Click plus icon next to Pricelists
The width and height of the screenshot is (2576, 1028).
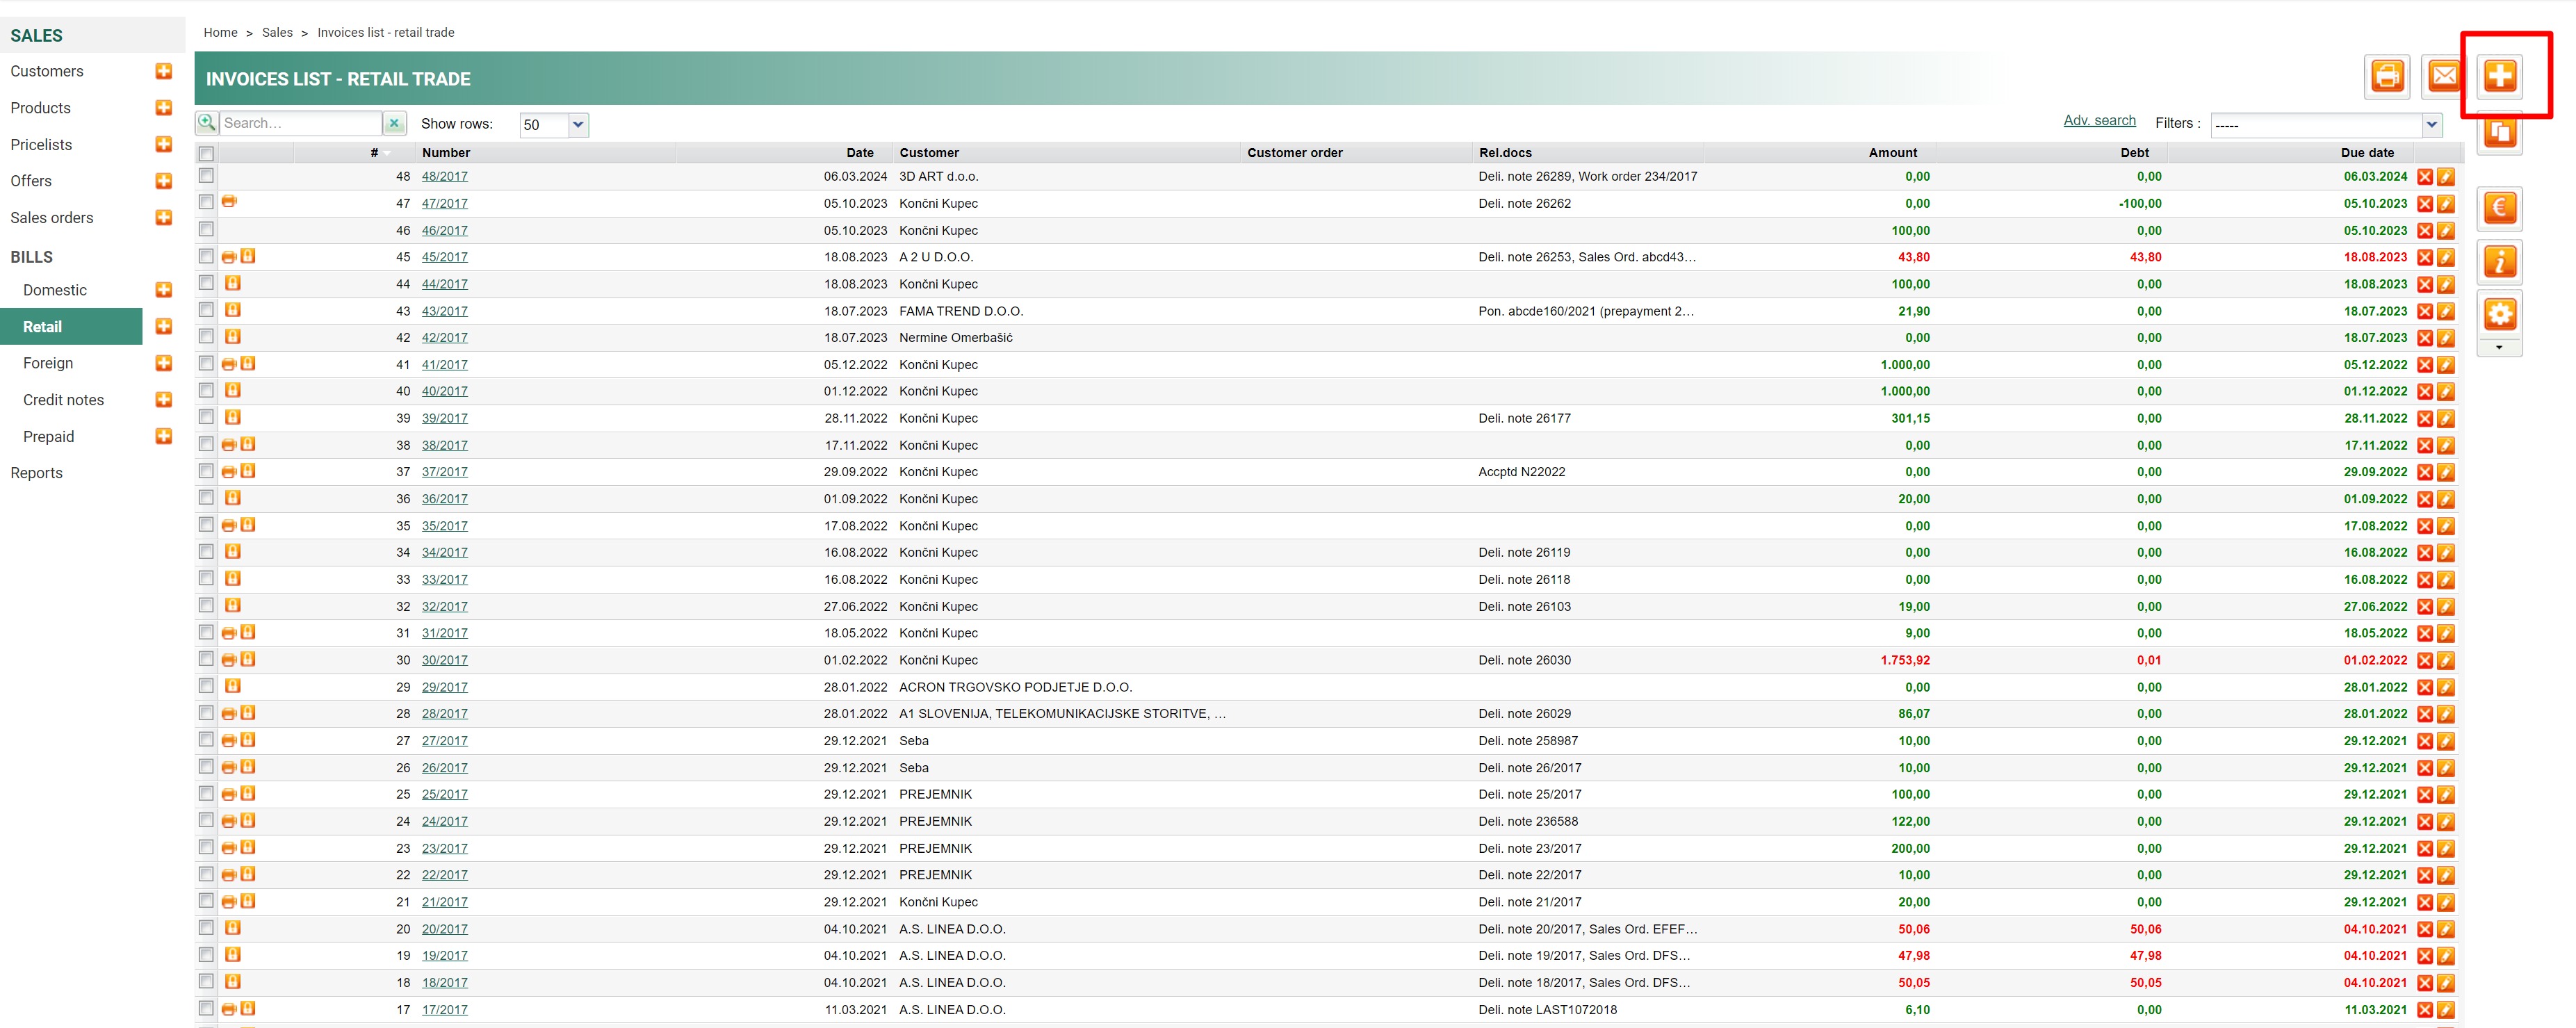click(164, 144)
